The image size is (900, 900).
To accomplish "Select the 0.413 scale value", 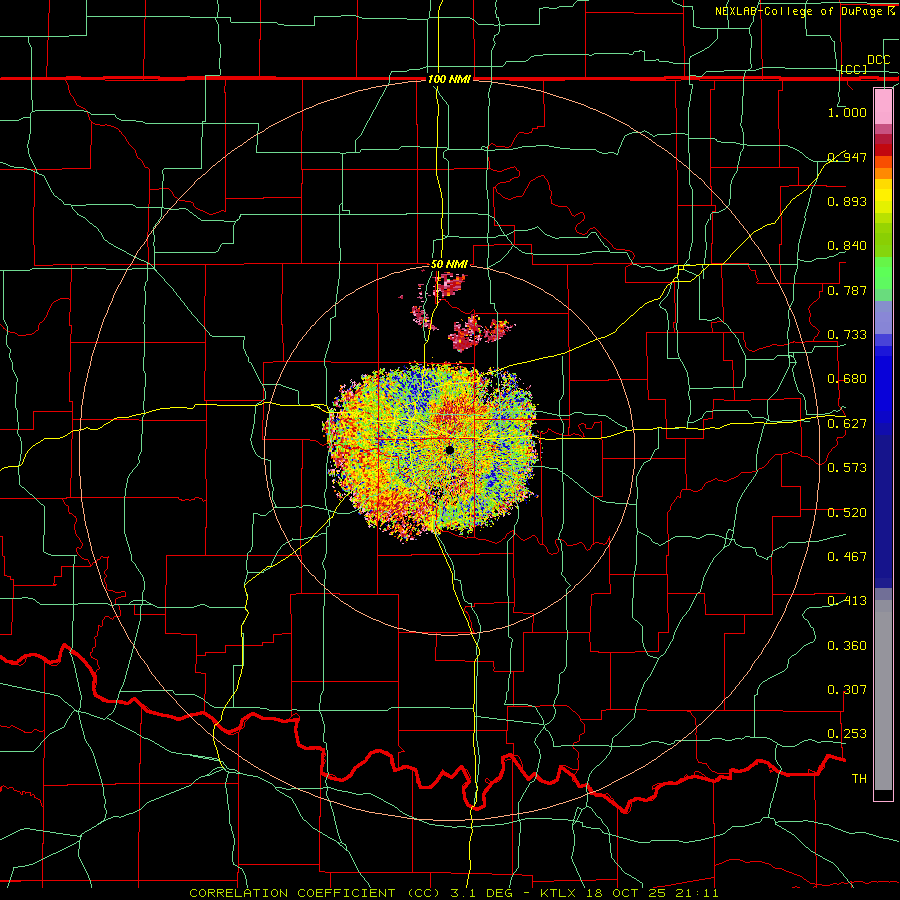I will tap(847, 601).
